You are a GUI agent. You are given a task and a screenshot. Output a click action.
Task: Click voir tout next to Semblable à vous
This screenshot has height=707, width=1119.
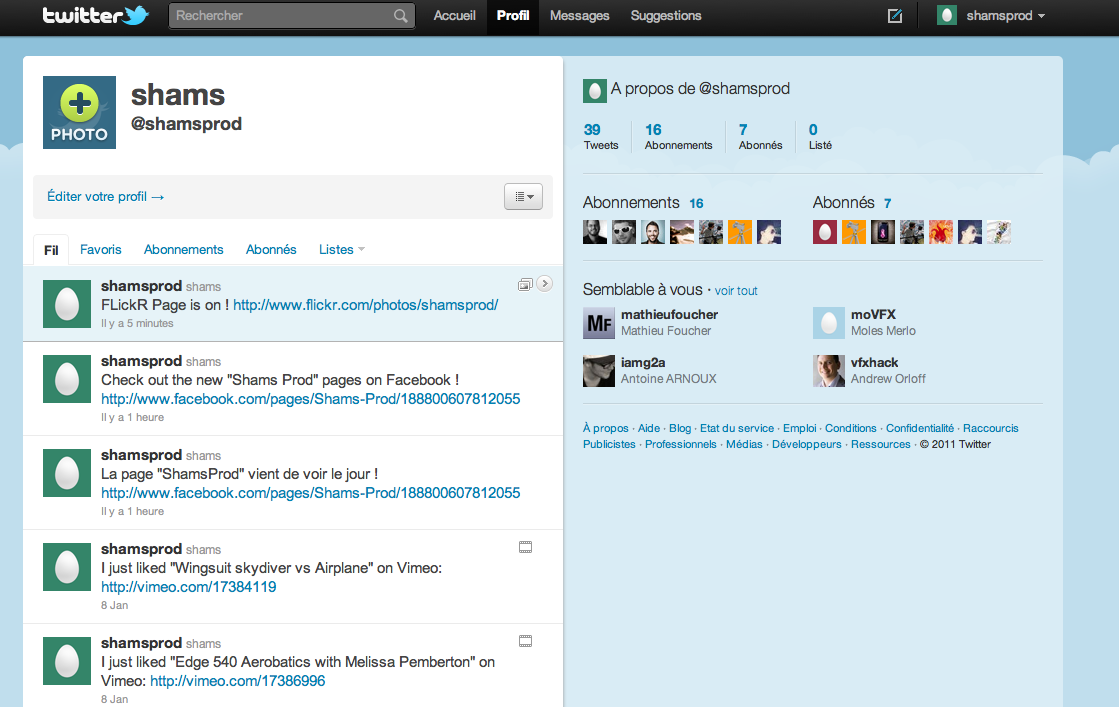[x=736, y=291]
